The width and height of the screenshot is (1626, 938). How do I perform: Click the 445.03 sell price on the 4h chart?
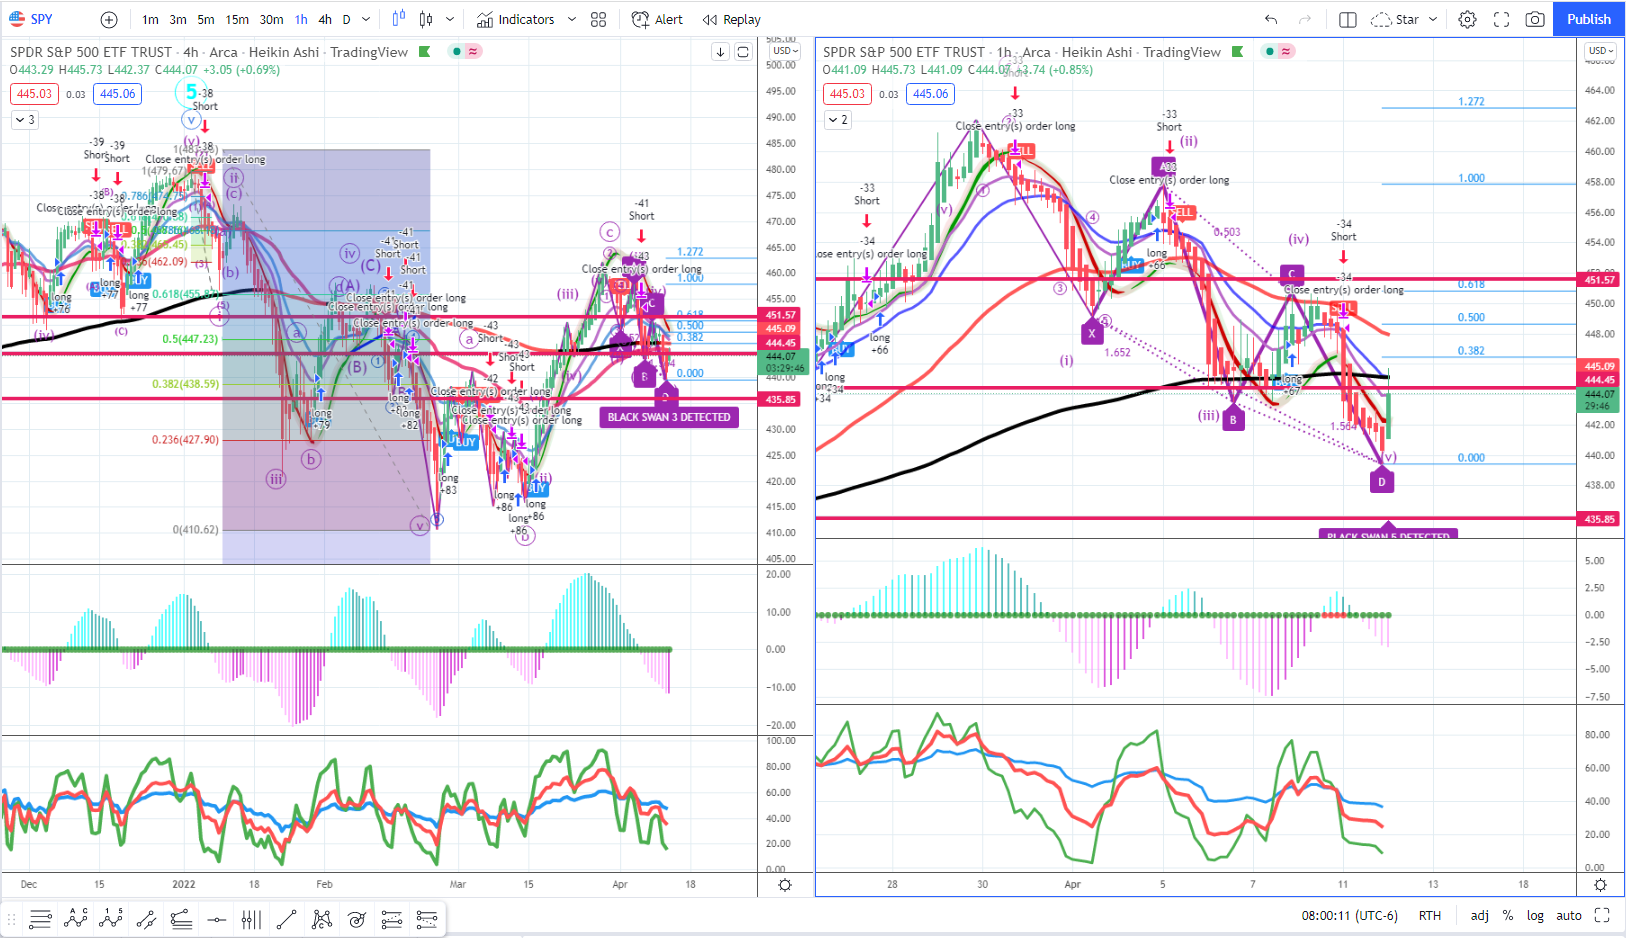tap(34, 94)
